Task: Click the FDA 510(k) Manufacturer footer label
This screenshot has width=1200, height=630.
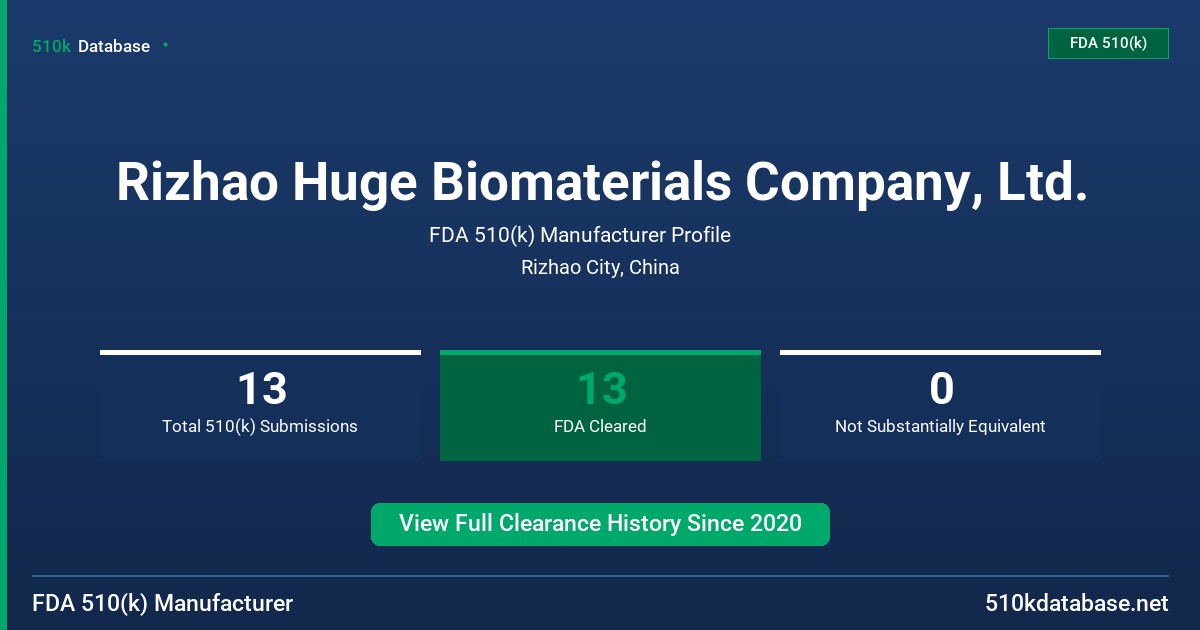Action: click(x=163, y=604)
